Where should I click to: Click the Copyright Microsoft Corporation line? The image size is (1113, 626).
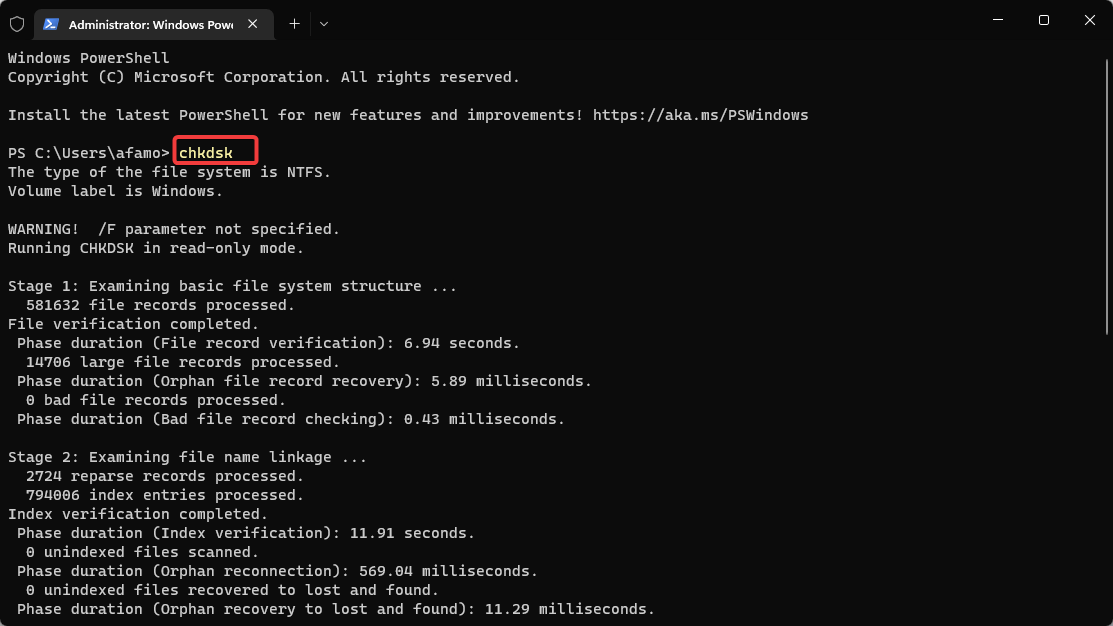click(263, 77)
